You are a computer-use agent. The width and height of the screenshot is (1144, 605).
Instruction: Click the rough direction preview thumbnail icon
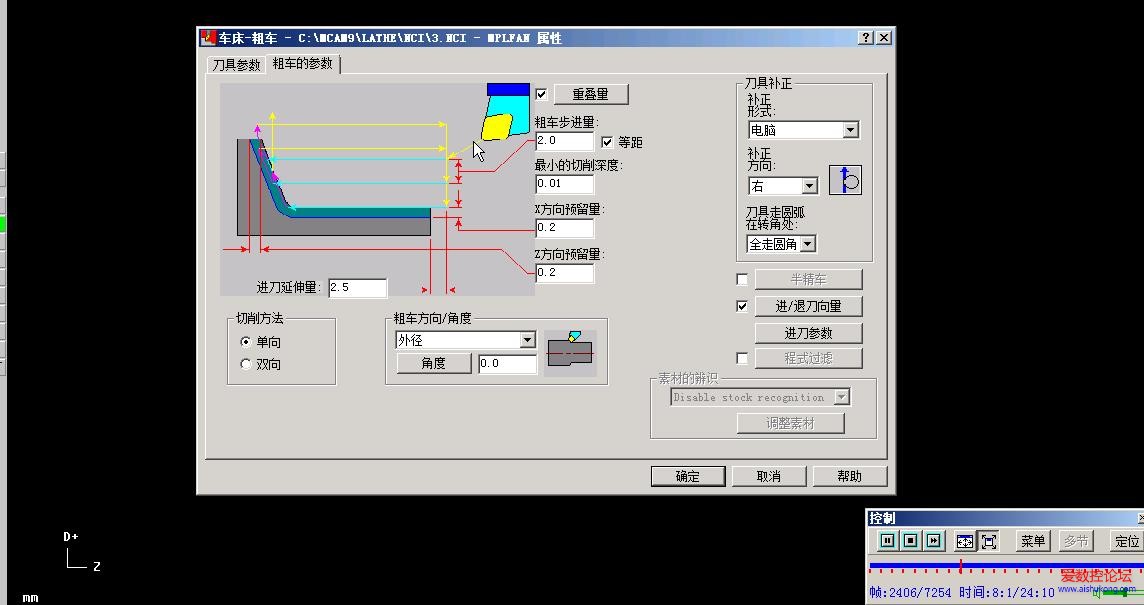pyautogui.click(x=571, y=350)
